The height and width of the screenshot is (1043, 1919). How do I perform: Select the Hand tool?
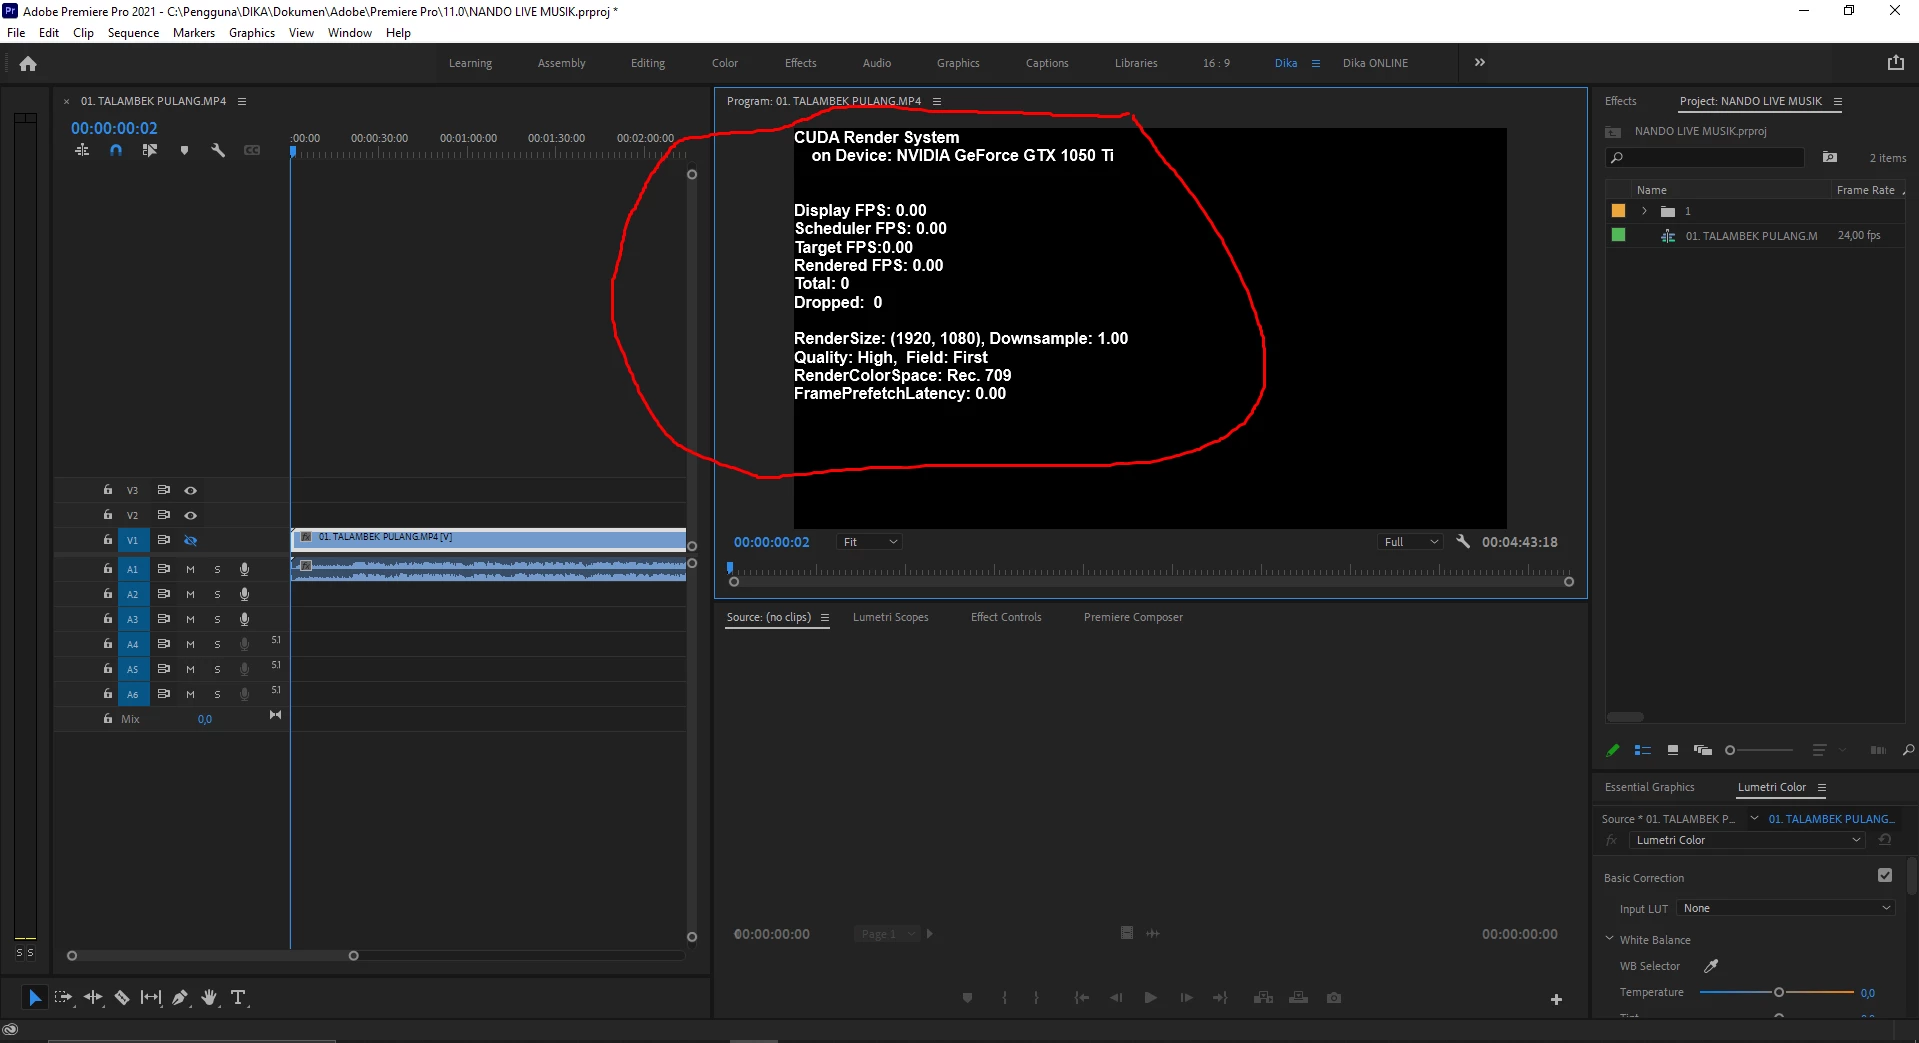[x=209, y=997]
